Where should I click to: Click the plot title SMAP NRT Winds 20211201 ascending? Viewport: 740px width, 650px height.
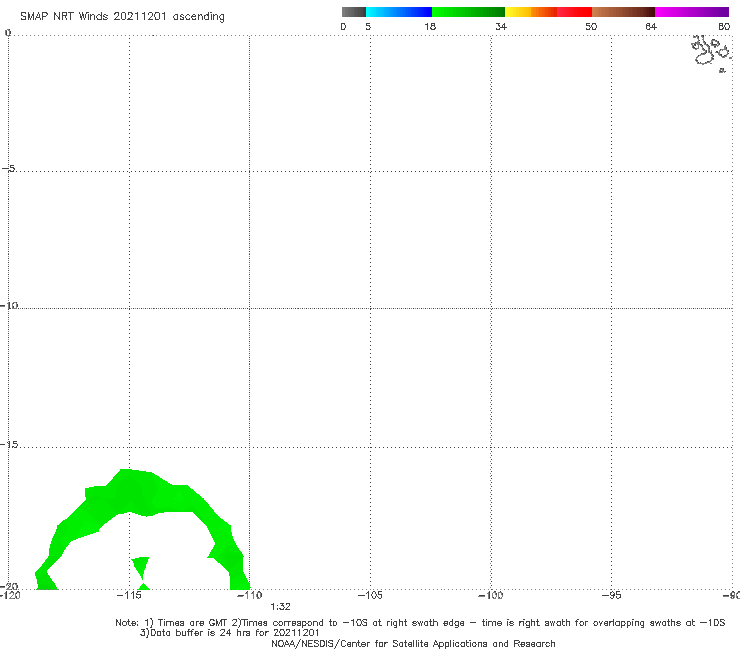122,17
